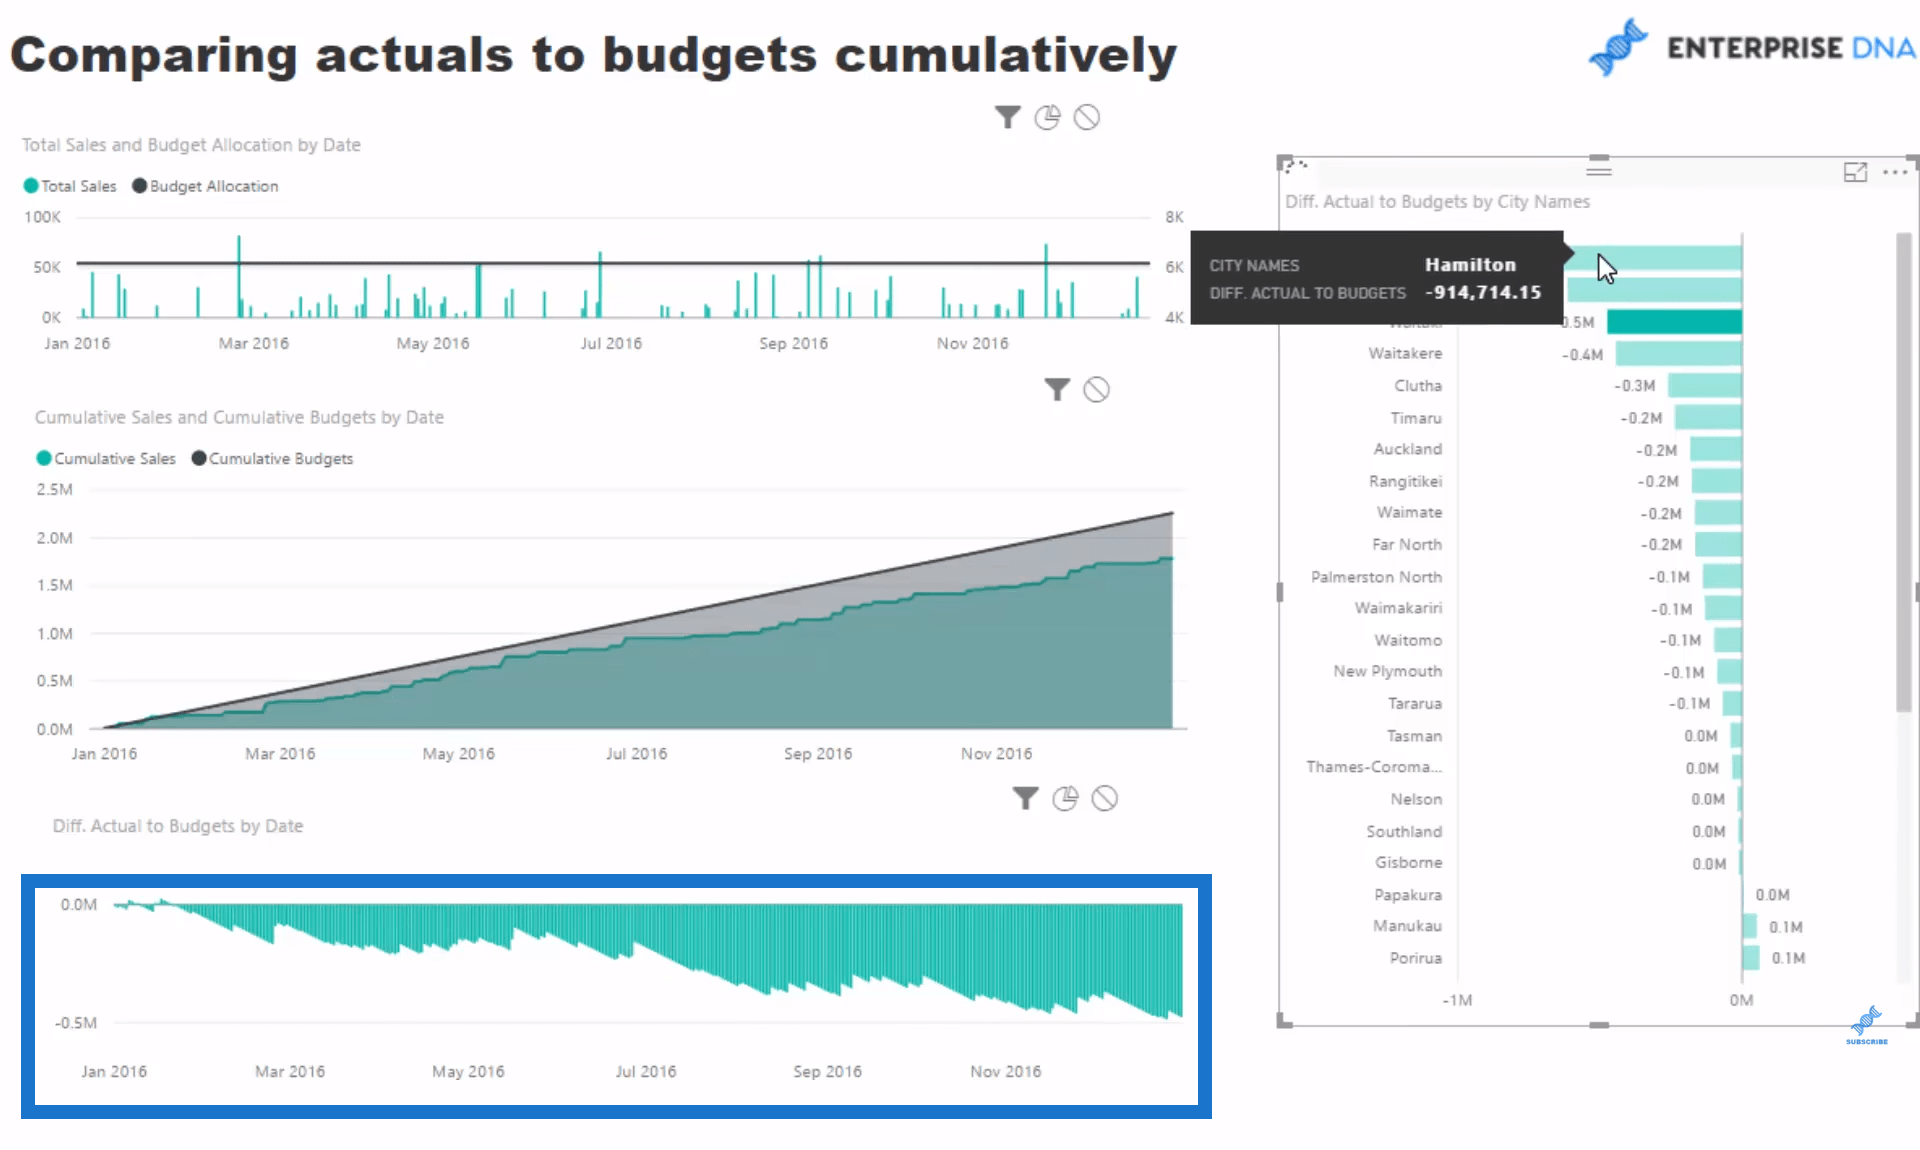Click the Porirua bar in city diff chart
This screenshot has height=1150, width=1920.
[1750, 957]
